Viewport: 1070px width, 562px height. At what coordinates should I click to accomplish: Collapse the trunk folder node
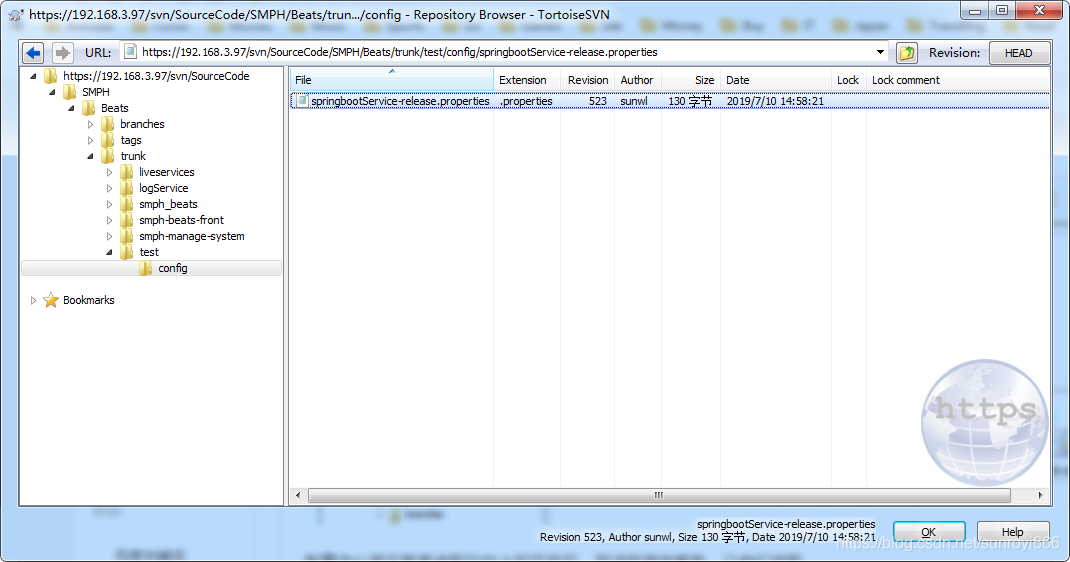tap(90, 156)
